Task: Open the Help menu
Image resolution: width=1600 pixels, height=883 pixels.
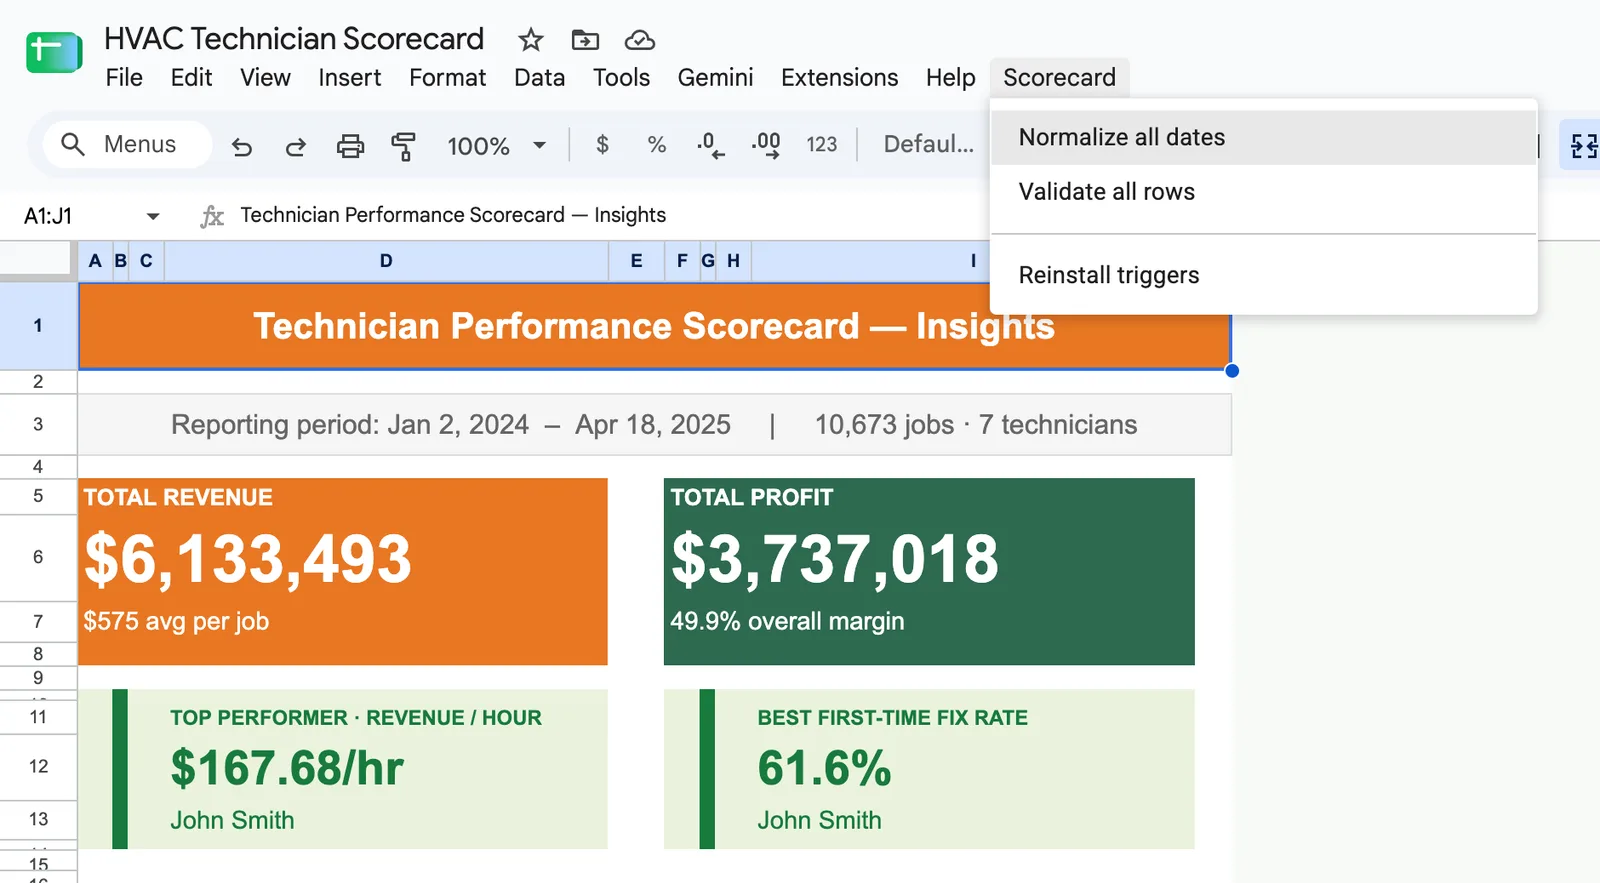Action: (x=950, y=78)
